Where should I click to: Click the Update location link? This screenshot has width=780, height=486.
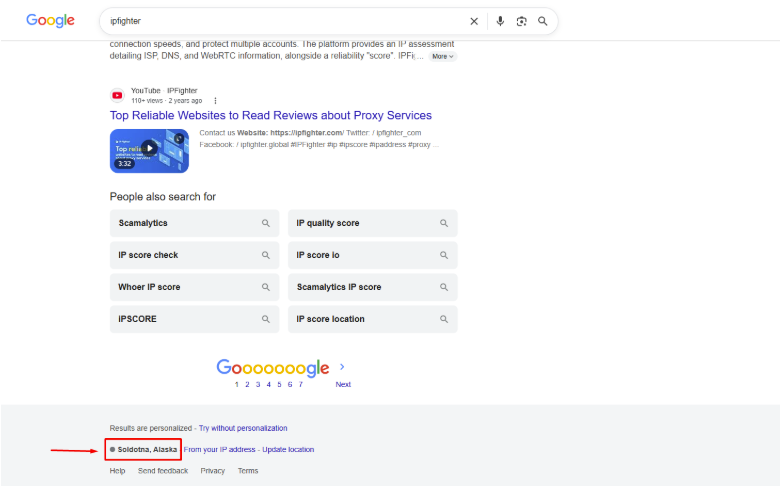click(288, 449)
